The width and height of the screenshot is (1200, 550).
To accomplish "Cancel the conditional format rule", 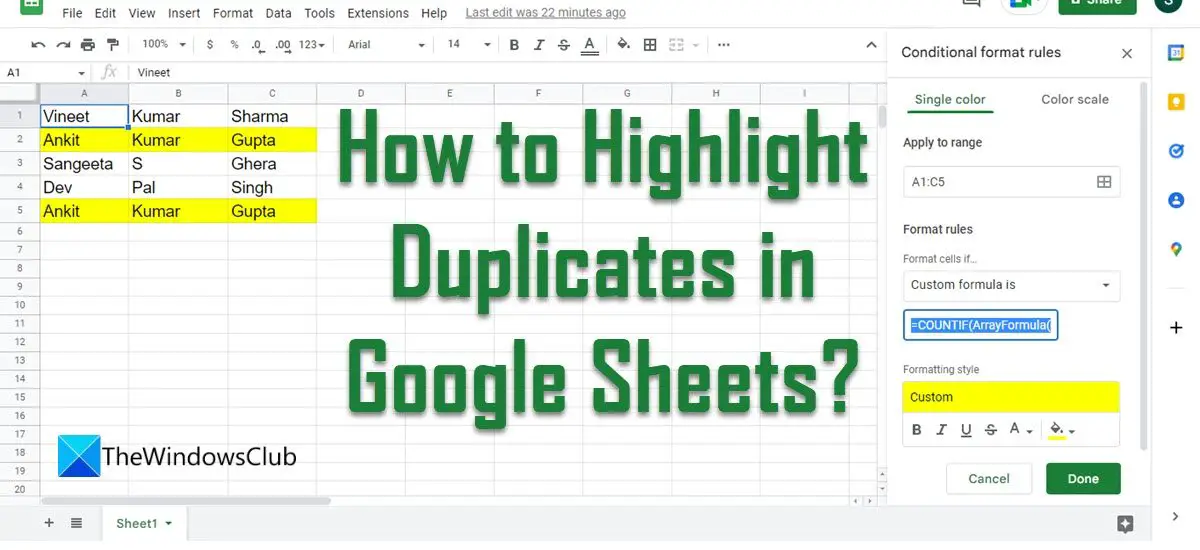I will tap(989, 479).
